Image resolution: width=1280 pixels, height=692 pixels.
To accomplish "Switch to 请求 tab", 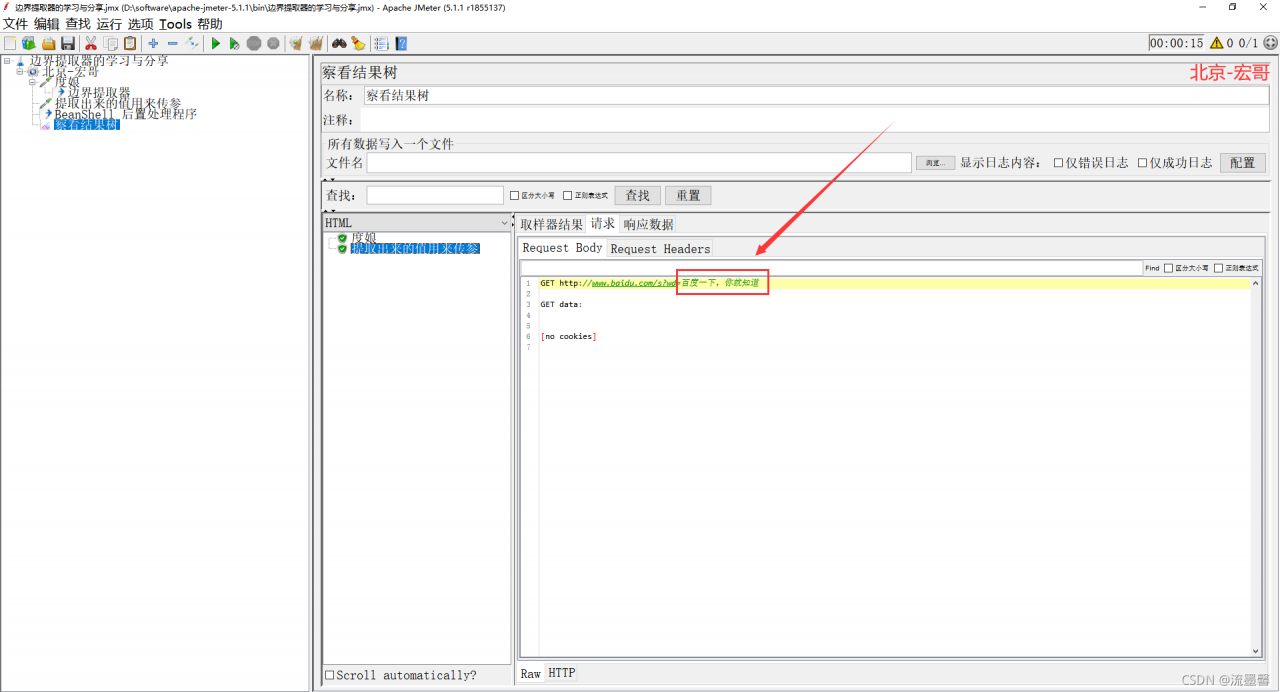I will point(603,223).
